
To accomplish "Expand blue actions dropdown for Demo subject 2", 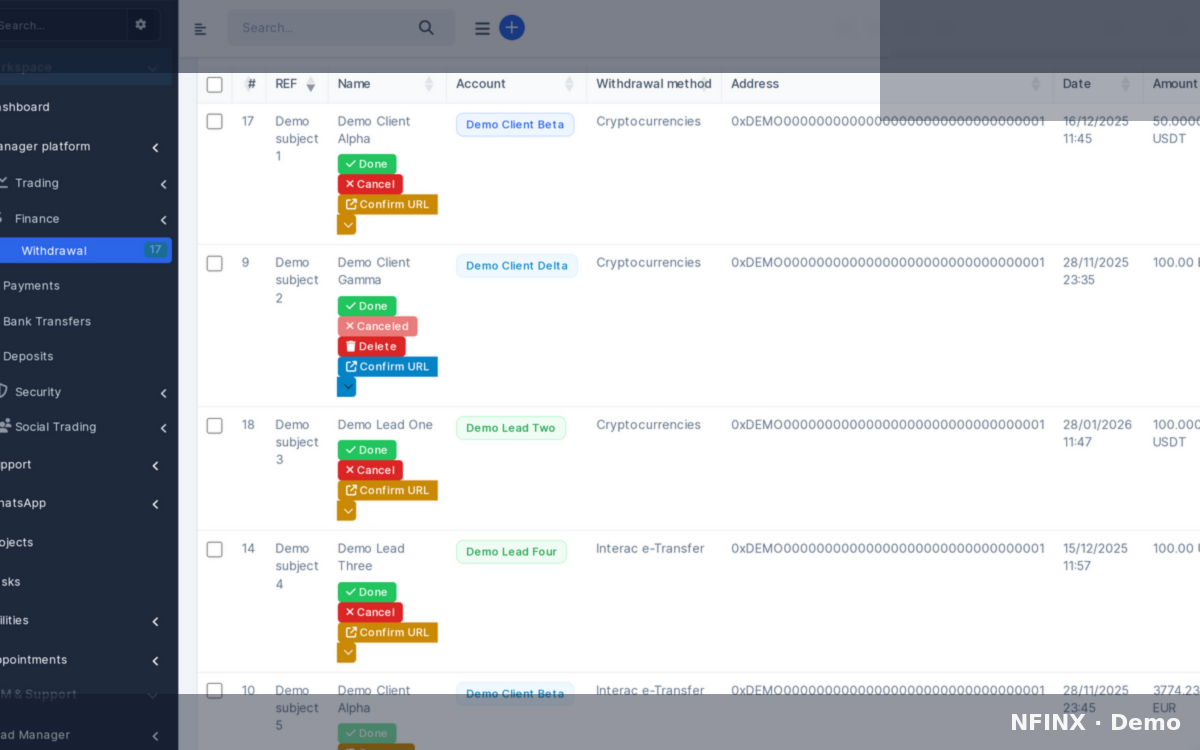I will point(347,387).
